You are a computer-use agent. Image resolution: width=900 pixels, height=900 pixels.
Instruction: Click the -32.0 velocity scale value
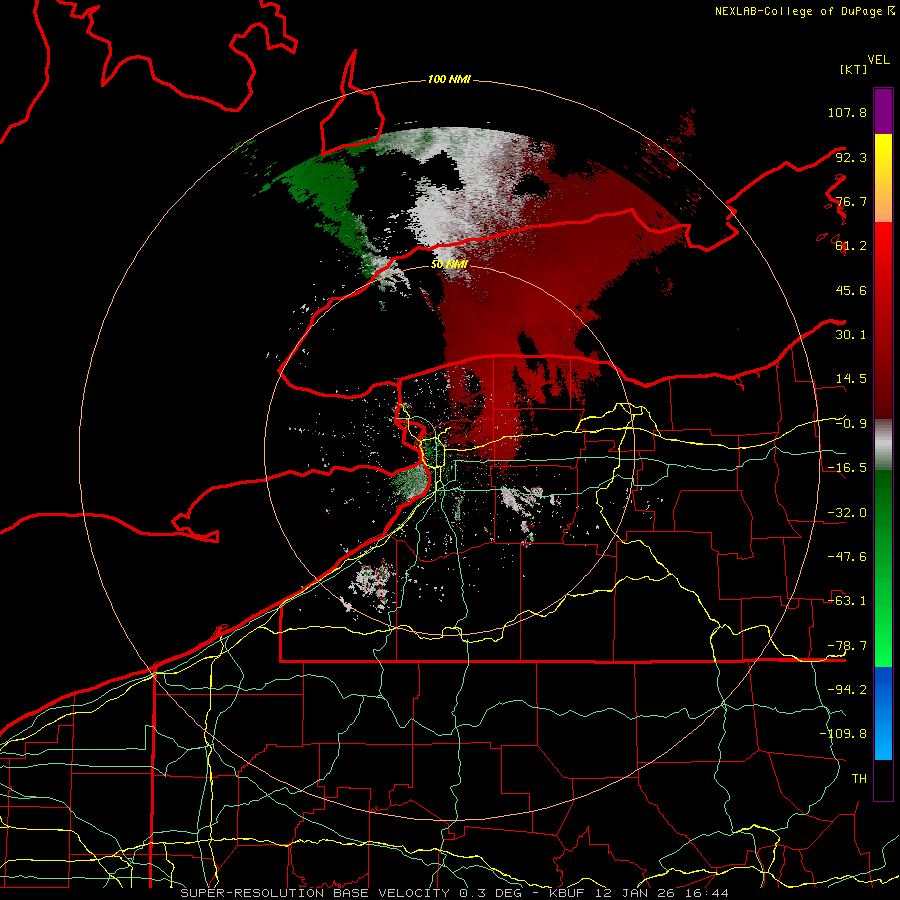coord(847,513)
